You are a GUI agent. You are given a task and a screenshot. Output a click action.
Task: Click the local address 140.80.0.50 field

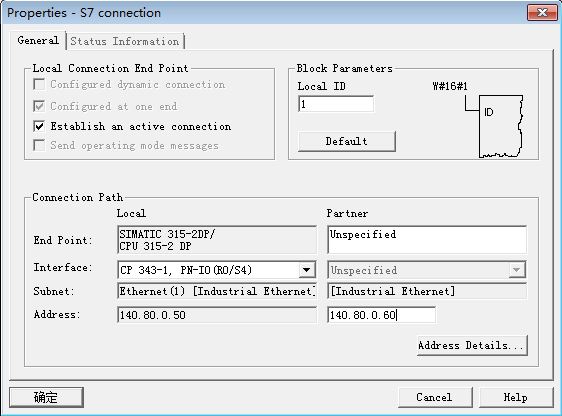216,315
